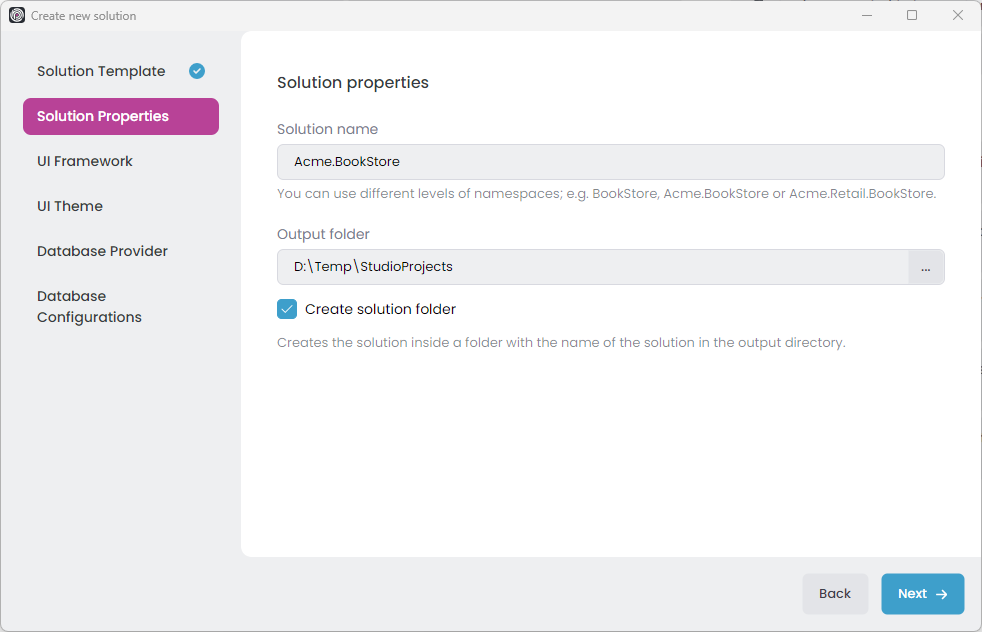Screen dimensions: 982x632
Task: Open the UI Framework wizard step
Action: (x=85, y=161)
